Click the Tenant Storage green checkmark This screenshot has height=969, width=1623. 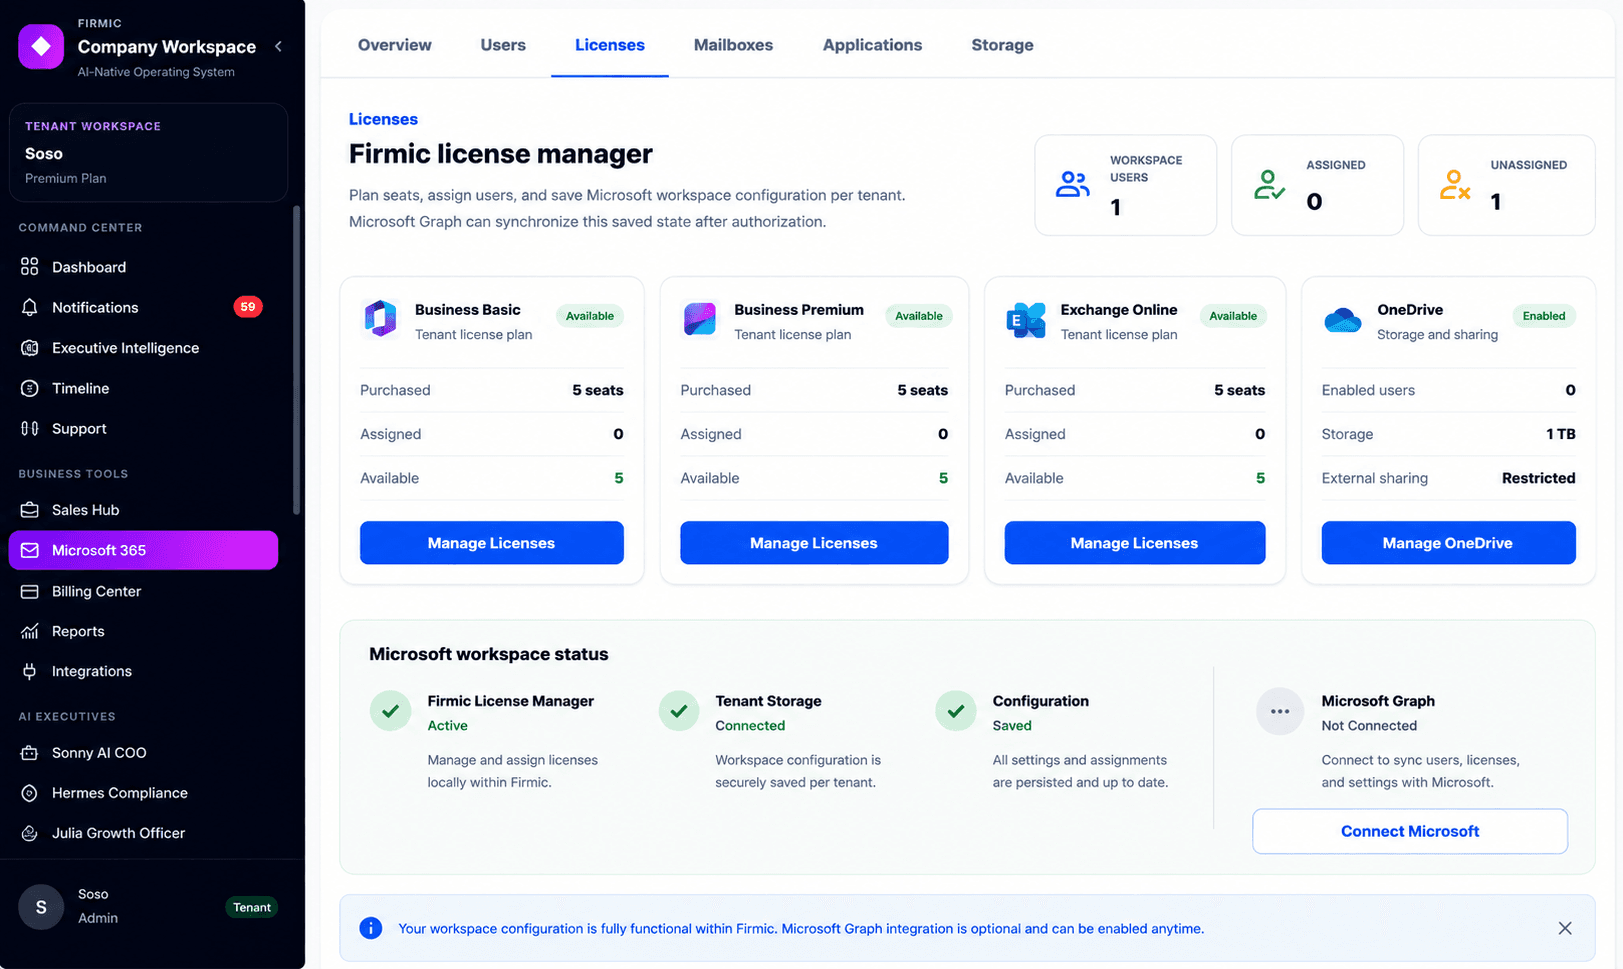pos(679,711)
